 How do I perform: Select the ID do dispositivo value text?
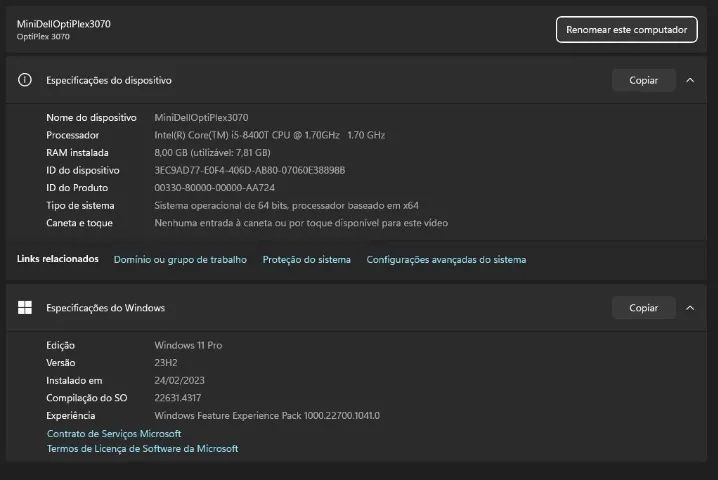click(249, 170)
